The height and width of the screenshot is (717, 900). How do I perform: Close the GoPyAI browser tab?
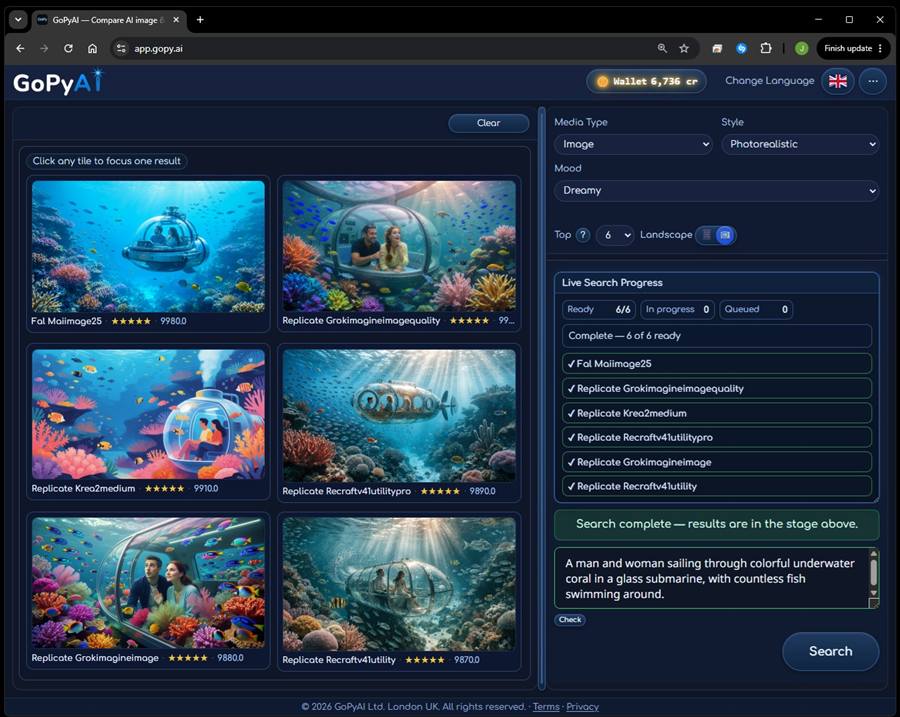[x=176, y=20]
